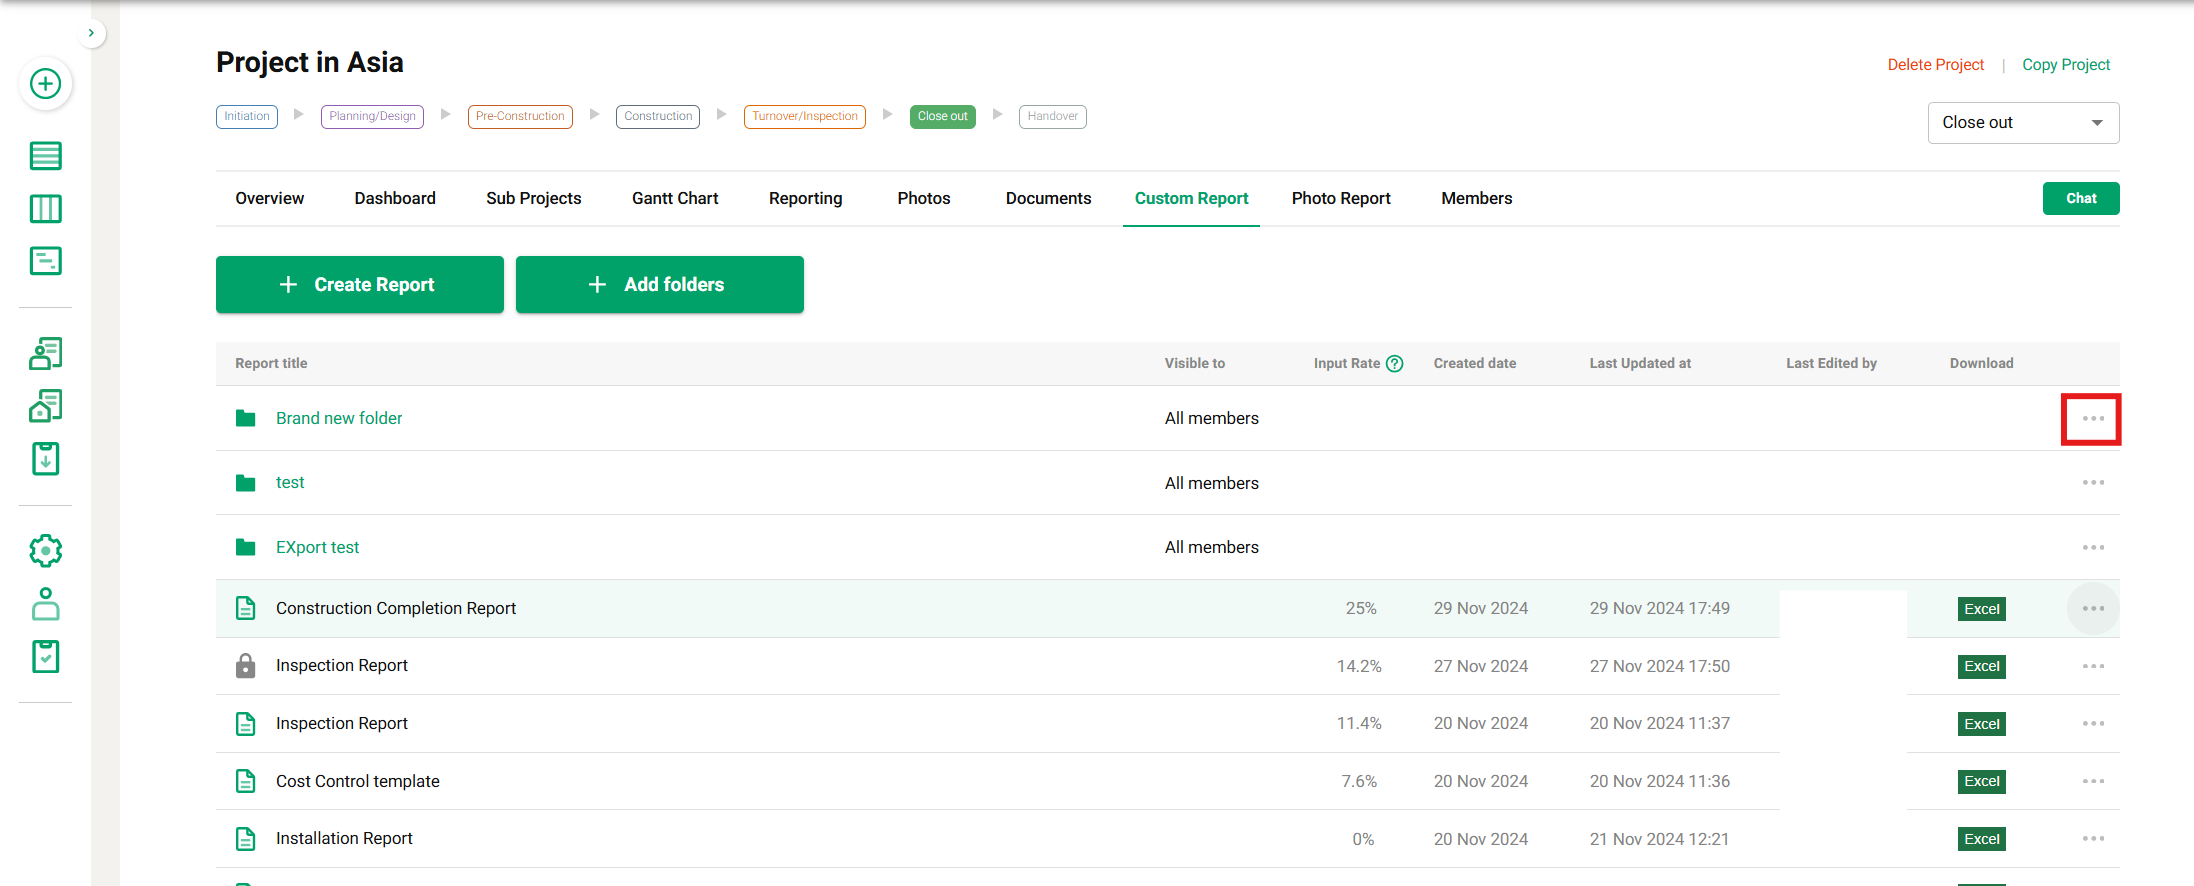This screenshot has width=2194, height=886.
Task: Open the Chat button
Action: coord(2080,199)
